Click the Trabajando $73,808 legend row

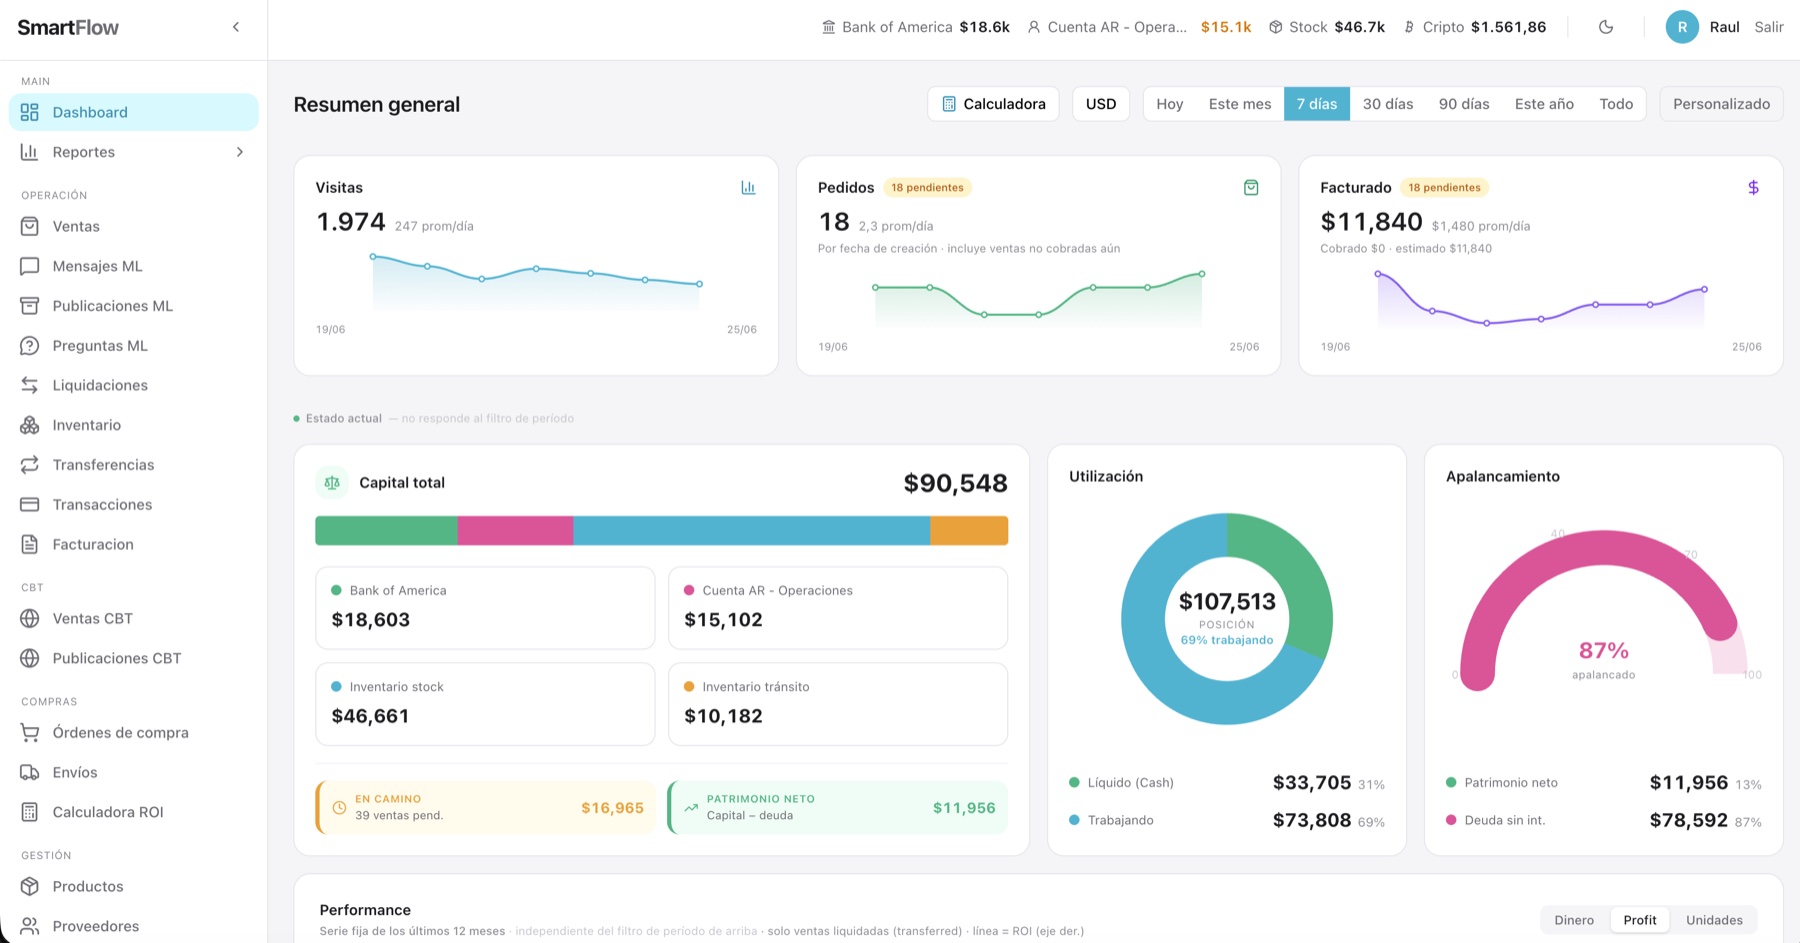1227,820
